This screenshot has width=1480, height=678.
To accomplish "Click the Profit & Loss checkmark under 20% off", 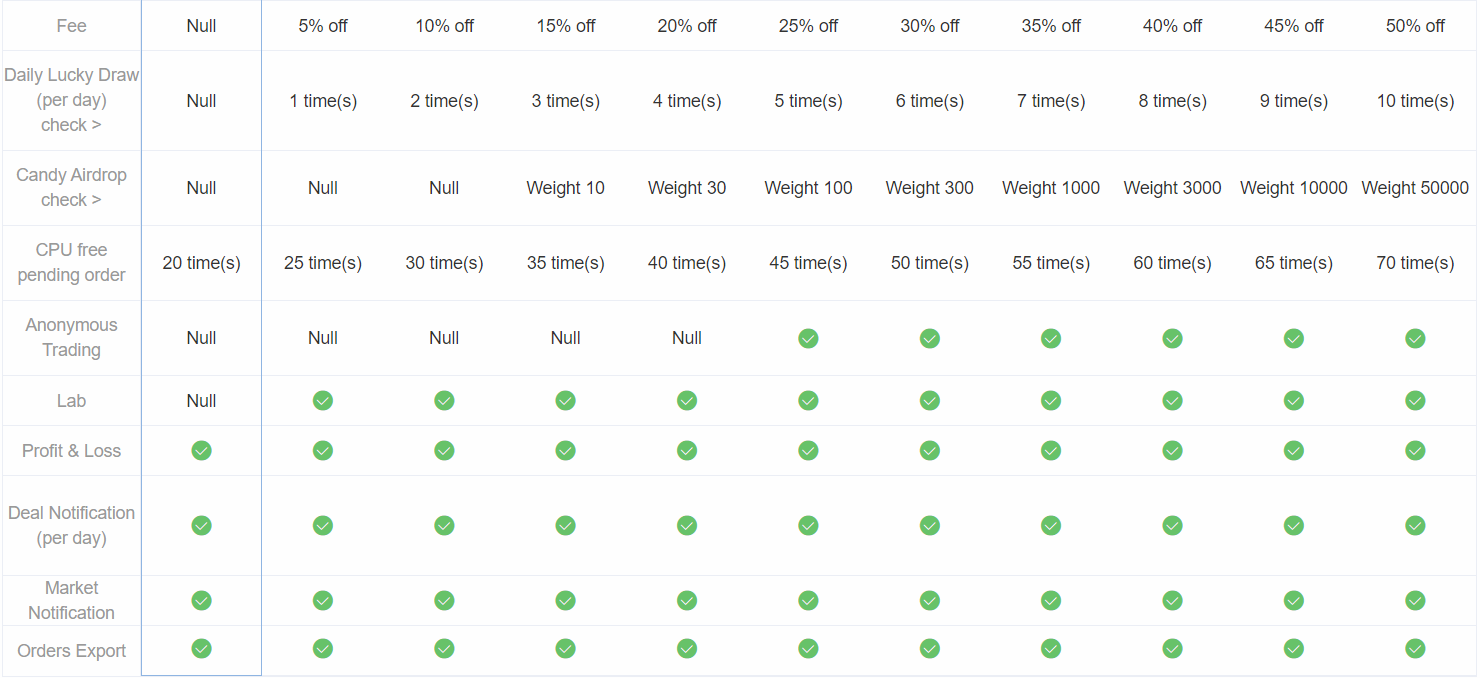I will point(687,450).
